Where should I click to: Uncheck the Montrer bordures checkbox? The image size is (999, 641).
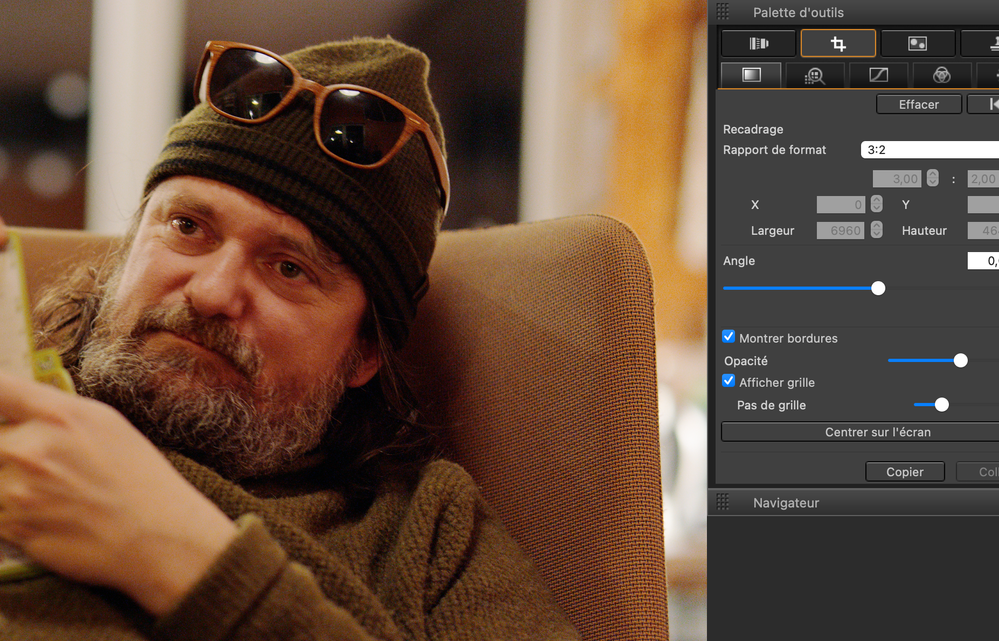point(729,338)
